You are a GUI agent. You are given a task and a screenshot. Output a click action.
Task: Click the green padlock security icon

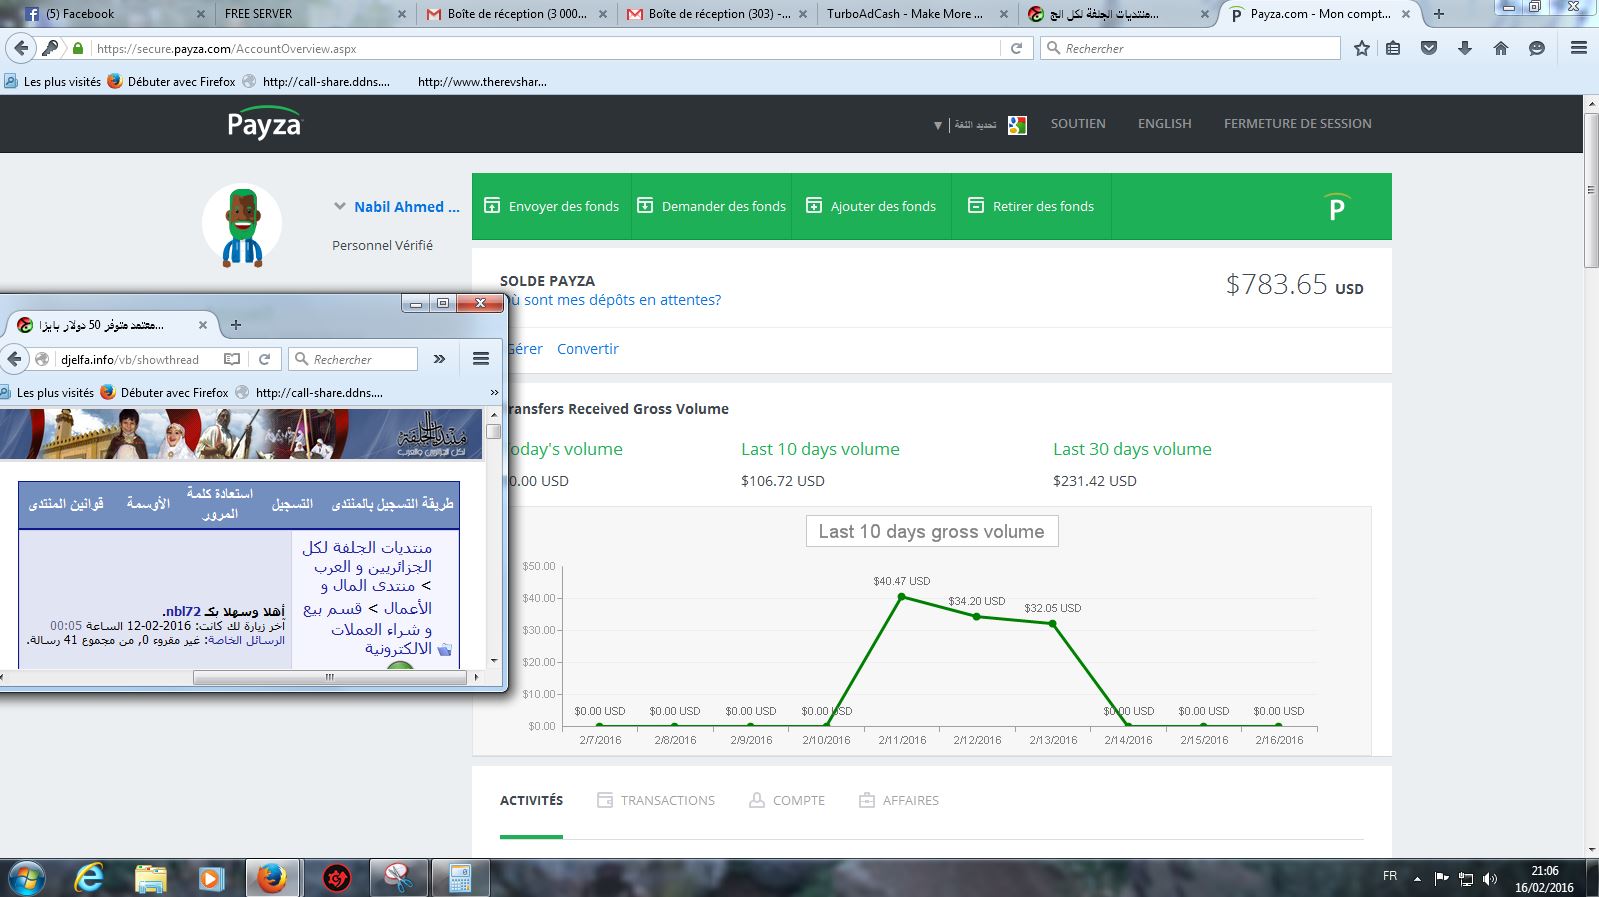click(78, 48)
